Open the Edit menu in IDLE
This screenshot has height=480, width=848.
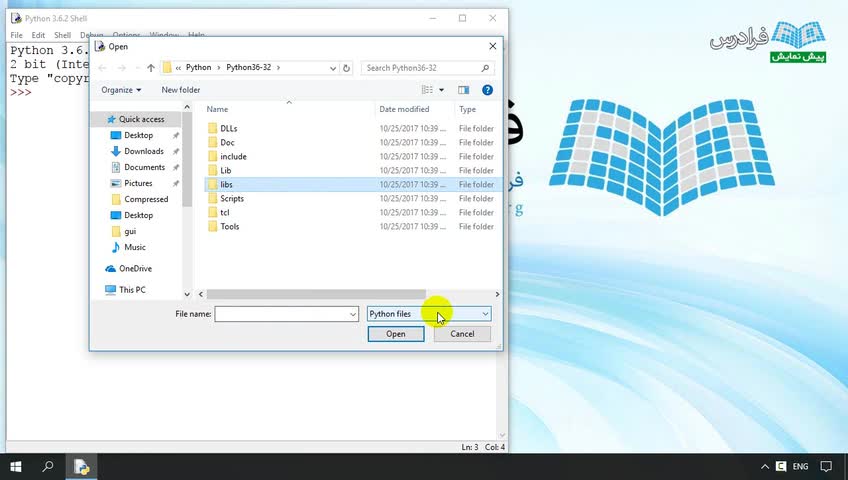coord(38,35)
